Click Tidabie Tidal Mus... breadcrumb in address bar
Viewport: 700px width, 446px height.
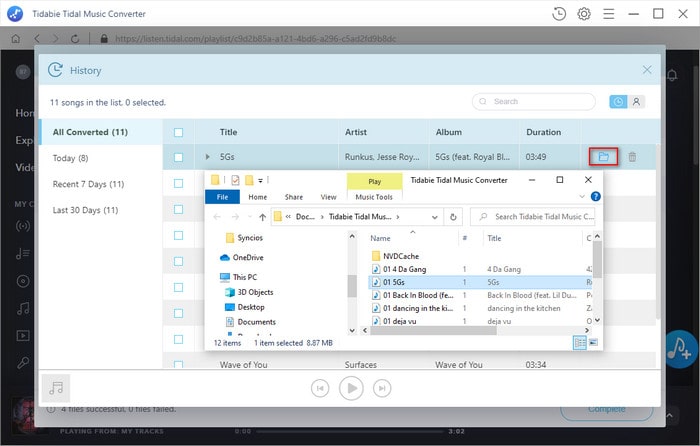click(x=360, y=217)
